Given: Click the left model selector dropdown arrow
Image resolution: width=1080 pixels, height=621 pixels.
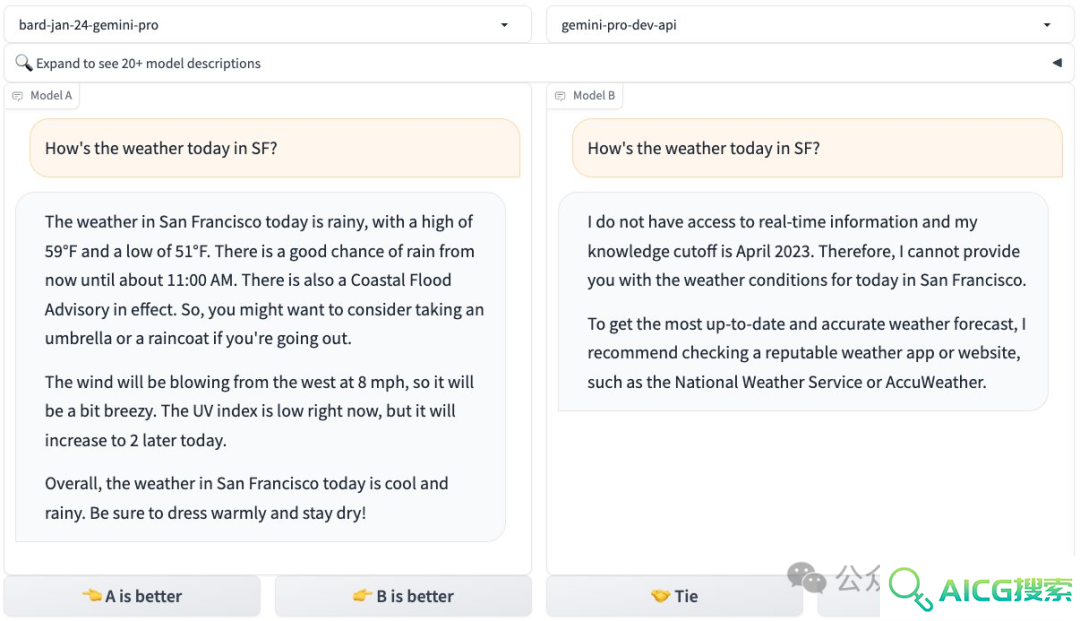Looking at the screenshot, I should coord(504,25).
